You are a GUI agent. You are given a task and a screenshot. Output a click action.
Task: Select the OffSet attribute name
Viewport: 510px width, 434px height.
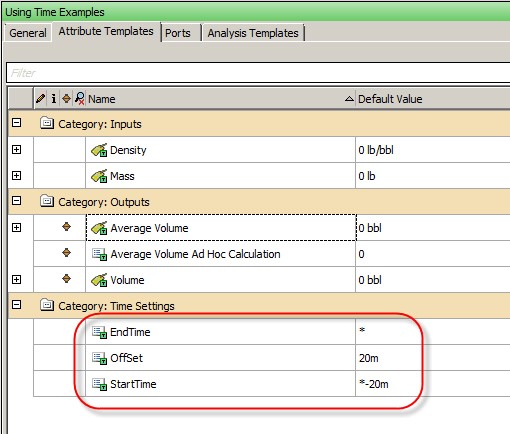126,358
